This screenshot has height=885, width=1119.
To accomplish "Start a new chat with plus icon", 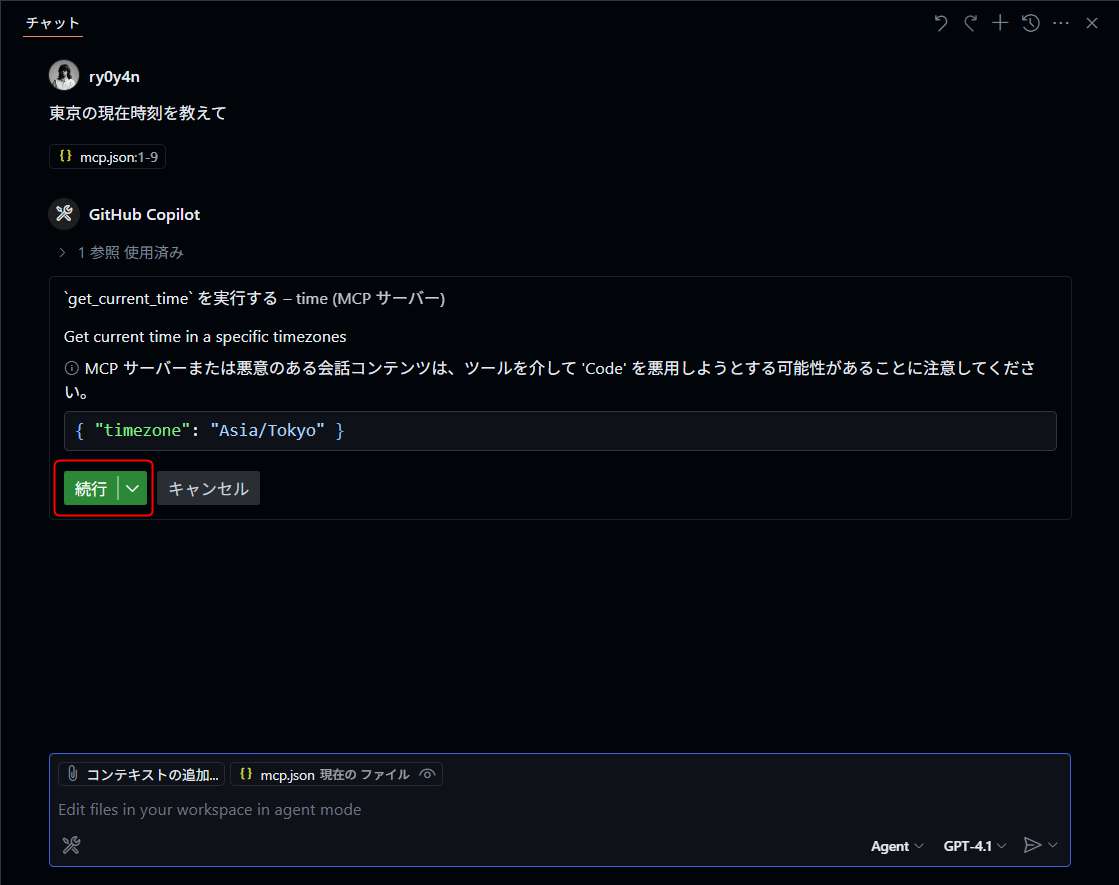I will [1001, 24].
